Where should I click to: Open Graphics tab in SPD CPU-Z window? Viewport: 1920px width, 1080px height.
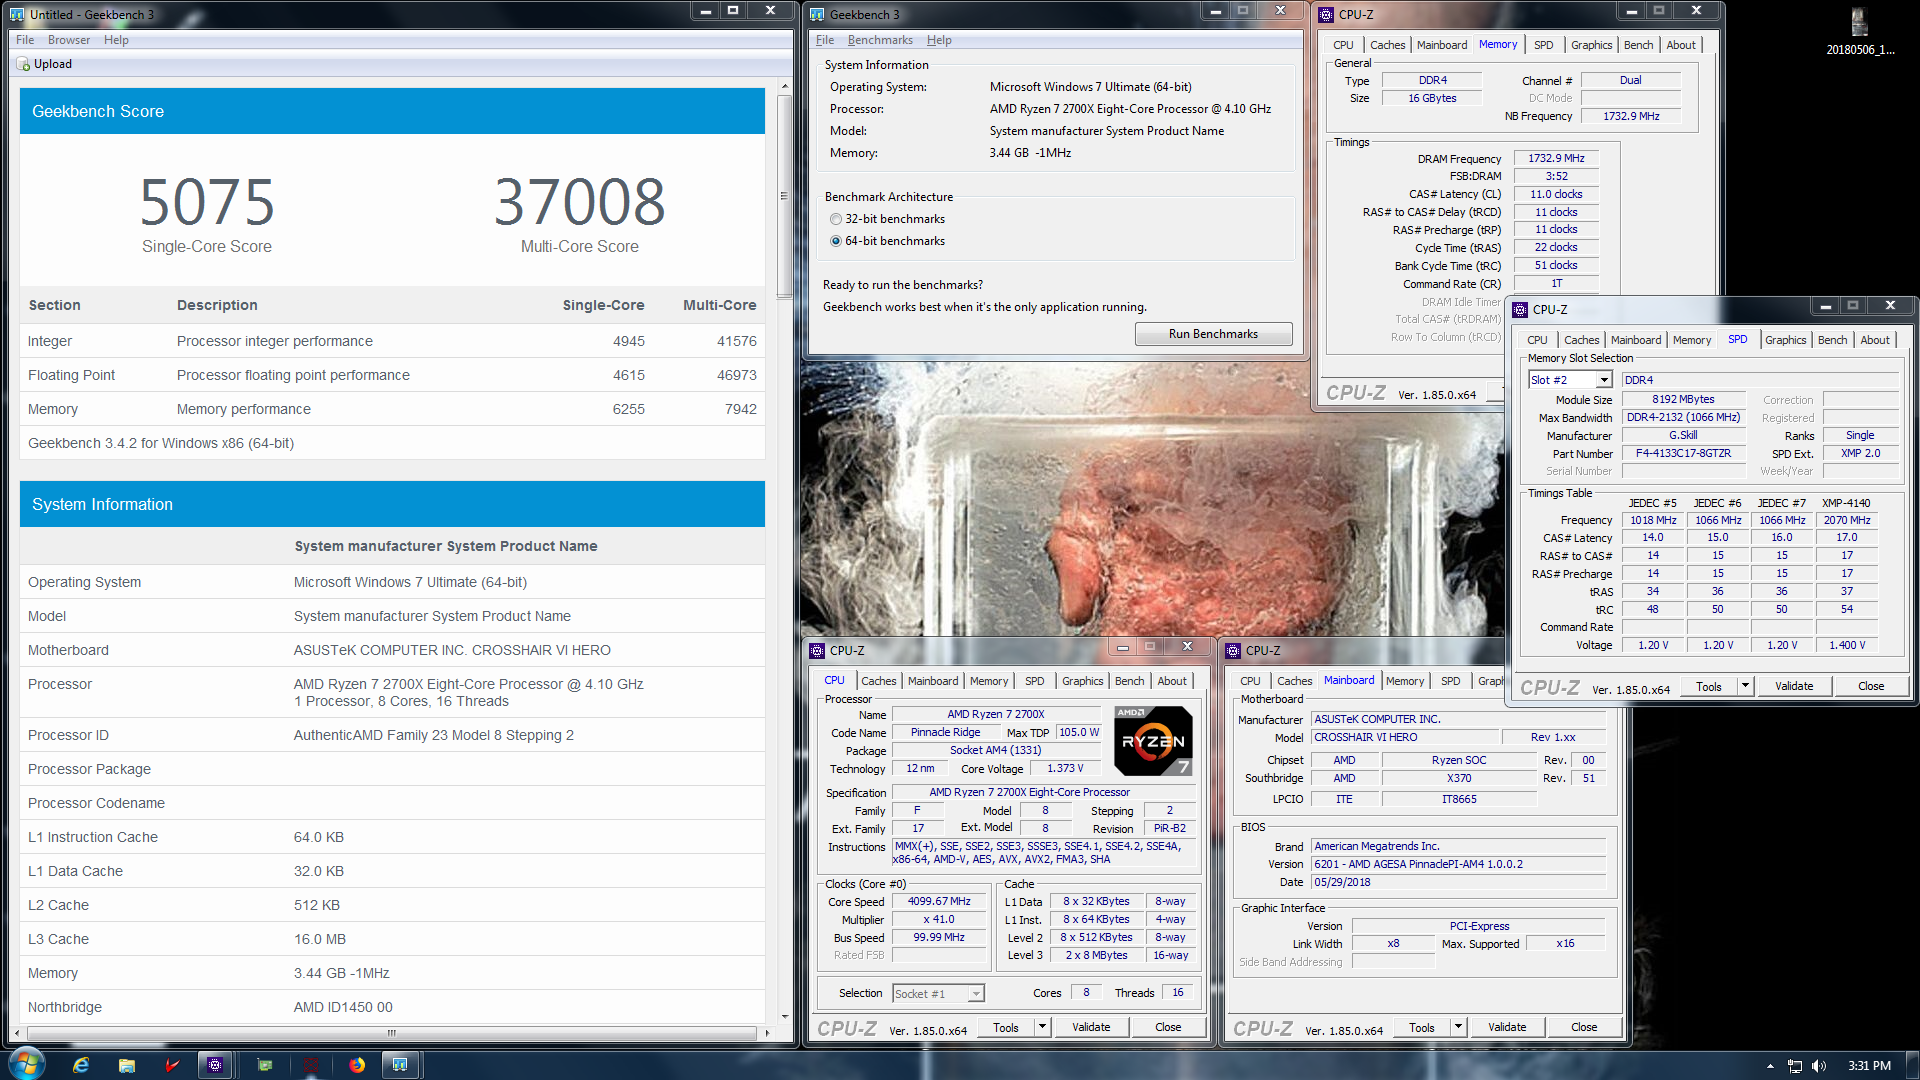pos(1785,340)
